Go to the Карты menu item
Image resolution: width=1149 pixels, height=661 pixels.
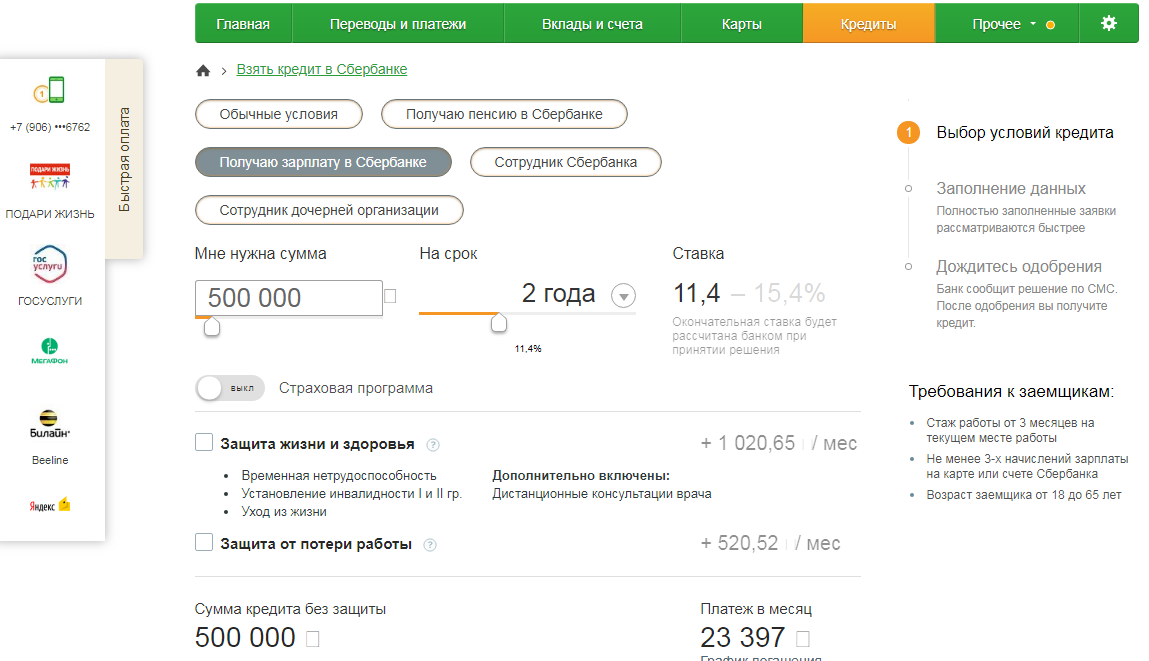(x=741, y=24)
